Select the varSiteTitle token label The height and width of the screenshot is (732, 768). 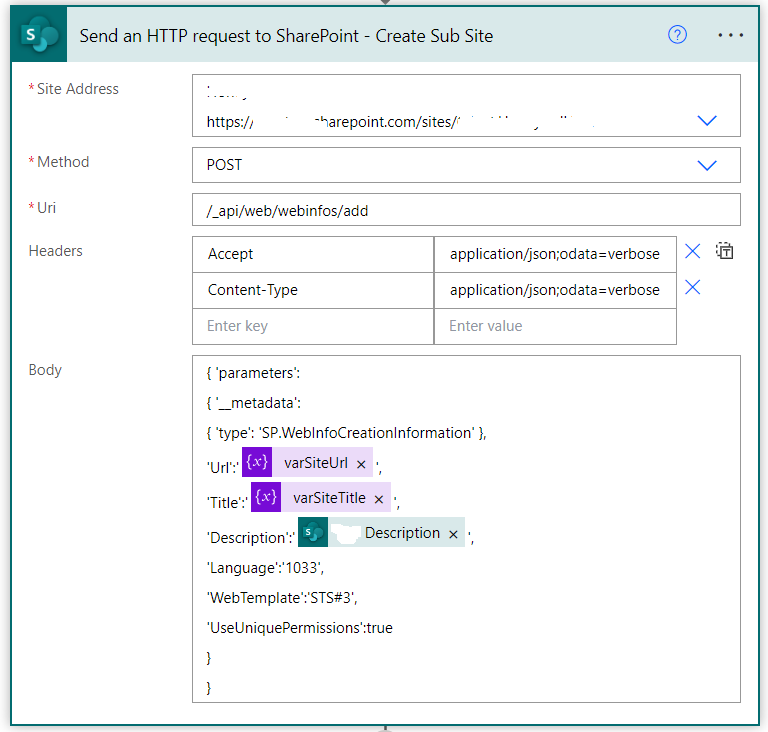tap(329, 498)
